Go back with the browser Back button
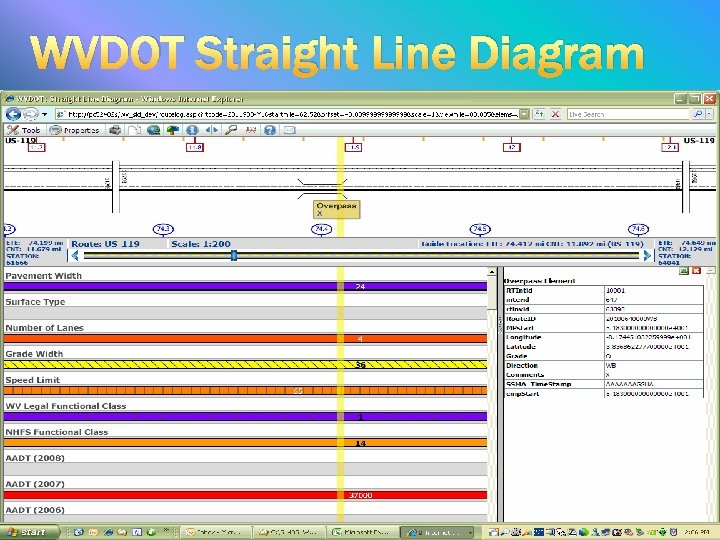 click(13, 113)
